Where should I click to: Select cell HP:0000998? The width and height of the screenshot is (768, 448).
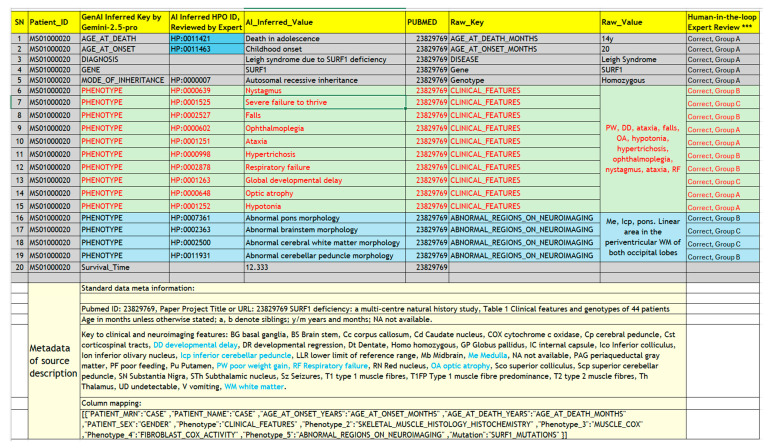pos(206,154)
